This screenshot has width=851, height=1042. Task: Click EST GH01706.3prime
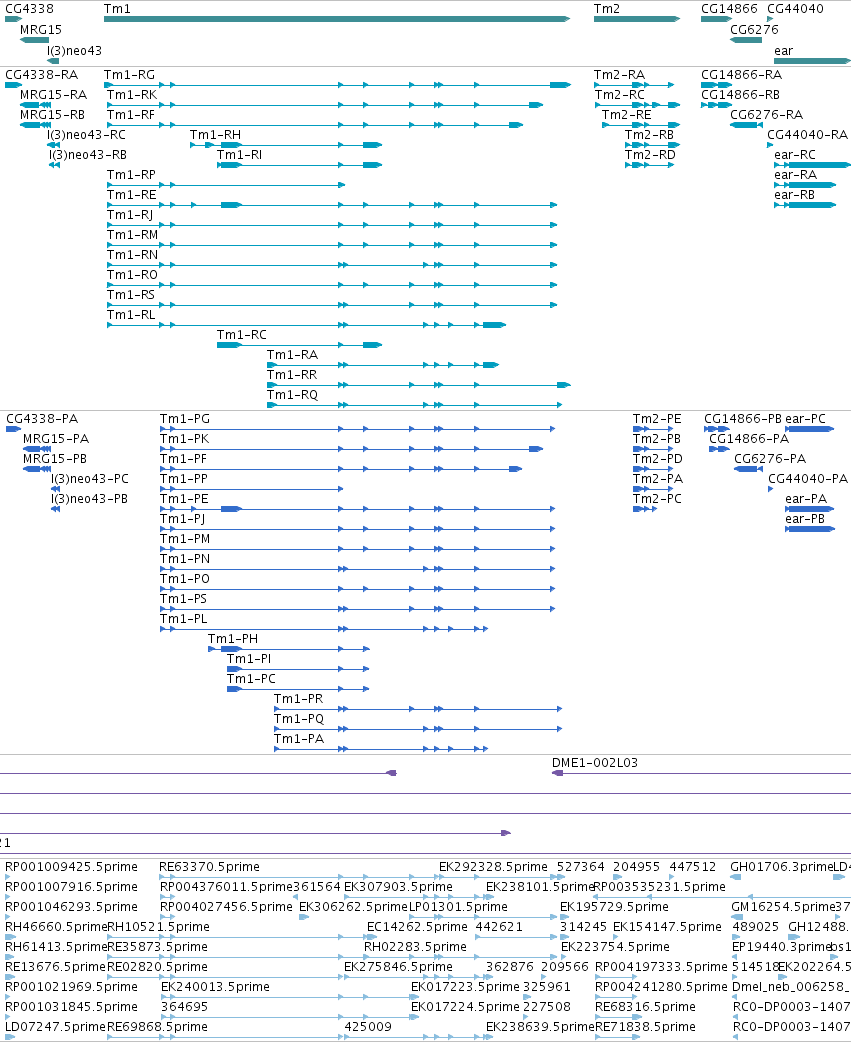[781, 867]
